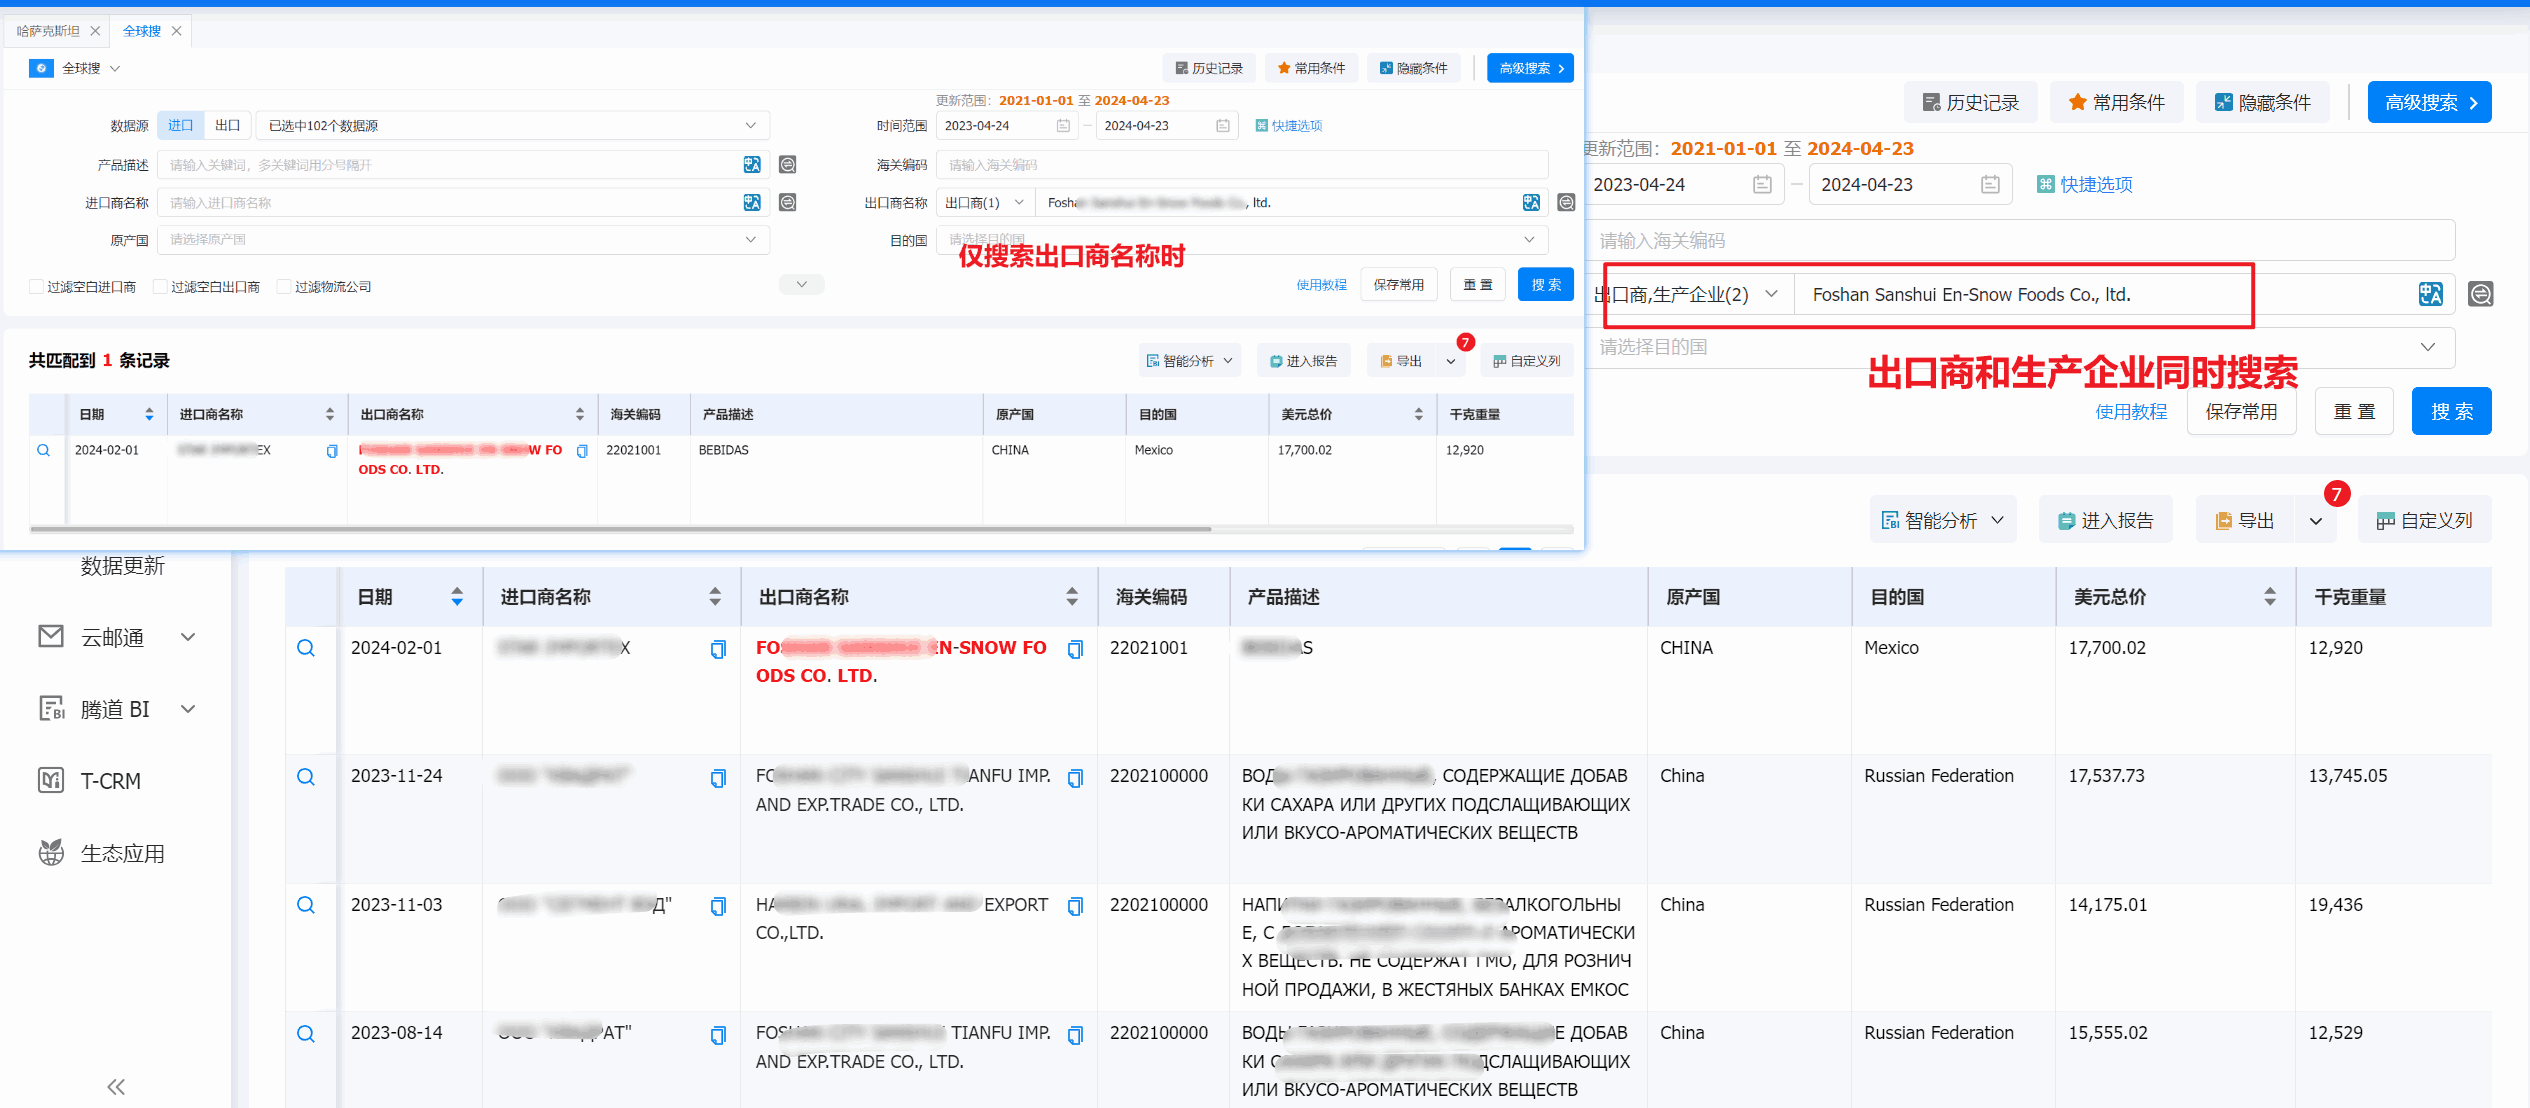This screenshot has height=1108, width=2530.
Task: Select the 全球搜 tab
Action: [141, 30]
